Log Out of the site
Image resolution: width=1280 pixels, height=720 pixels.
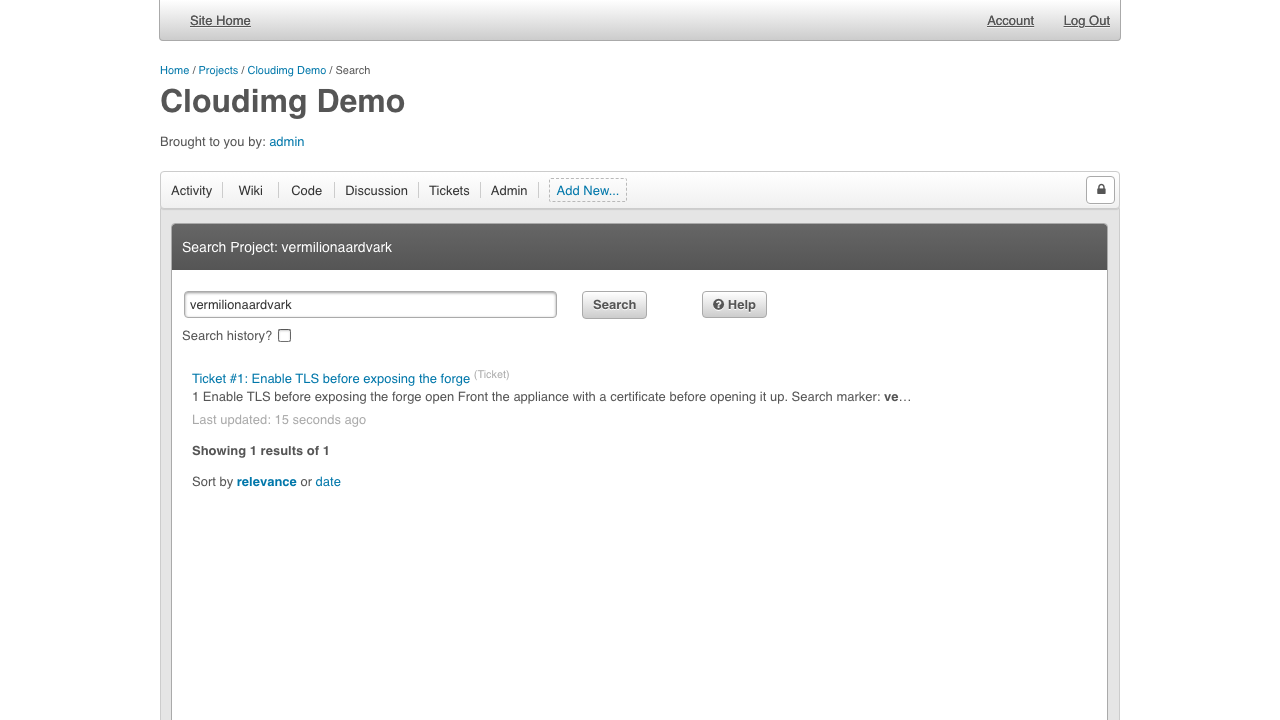(x=1086, y=20)
